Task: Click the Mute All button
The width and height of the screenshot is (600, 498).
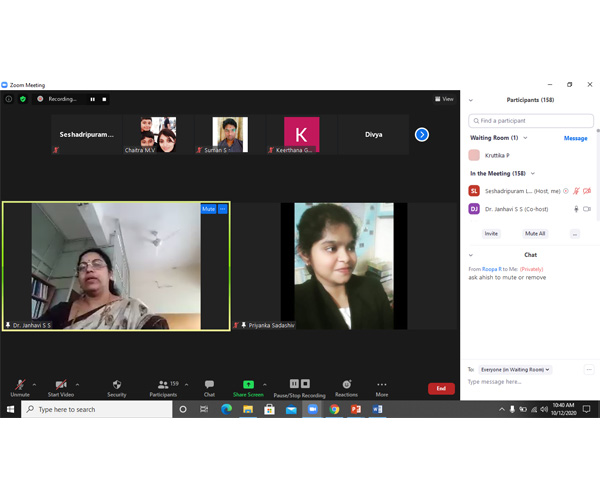Action: tap(535, 233)
